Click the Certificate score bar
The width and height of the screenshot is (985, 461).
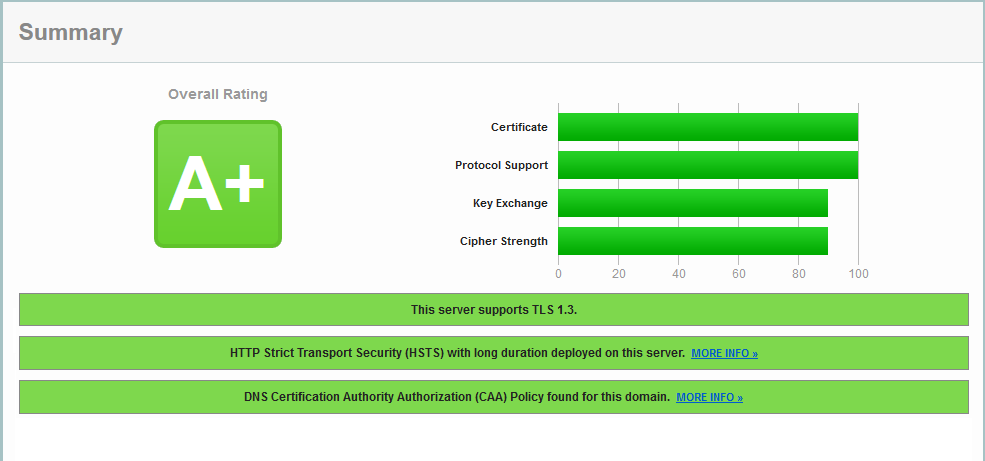click(707, 127)
